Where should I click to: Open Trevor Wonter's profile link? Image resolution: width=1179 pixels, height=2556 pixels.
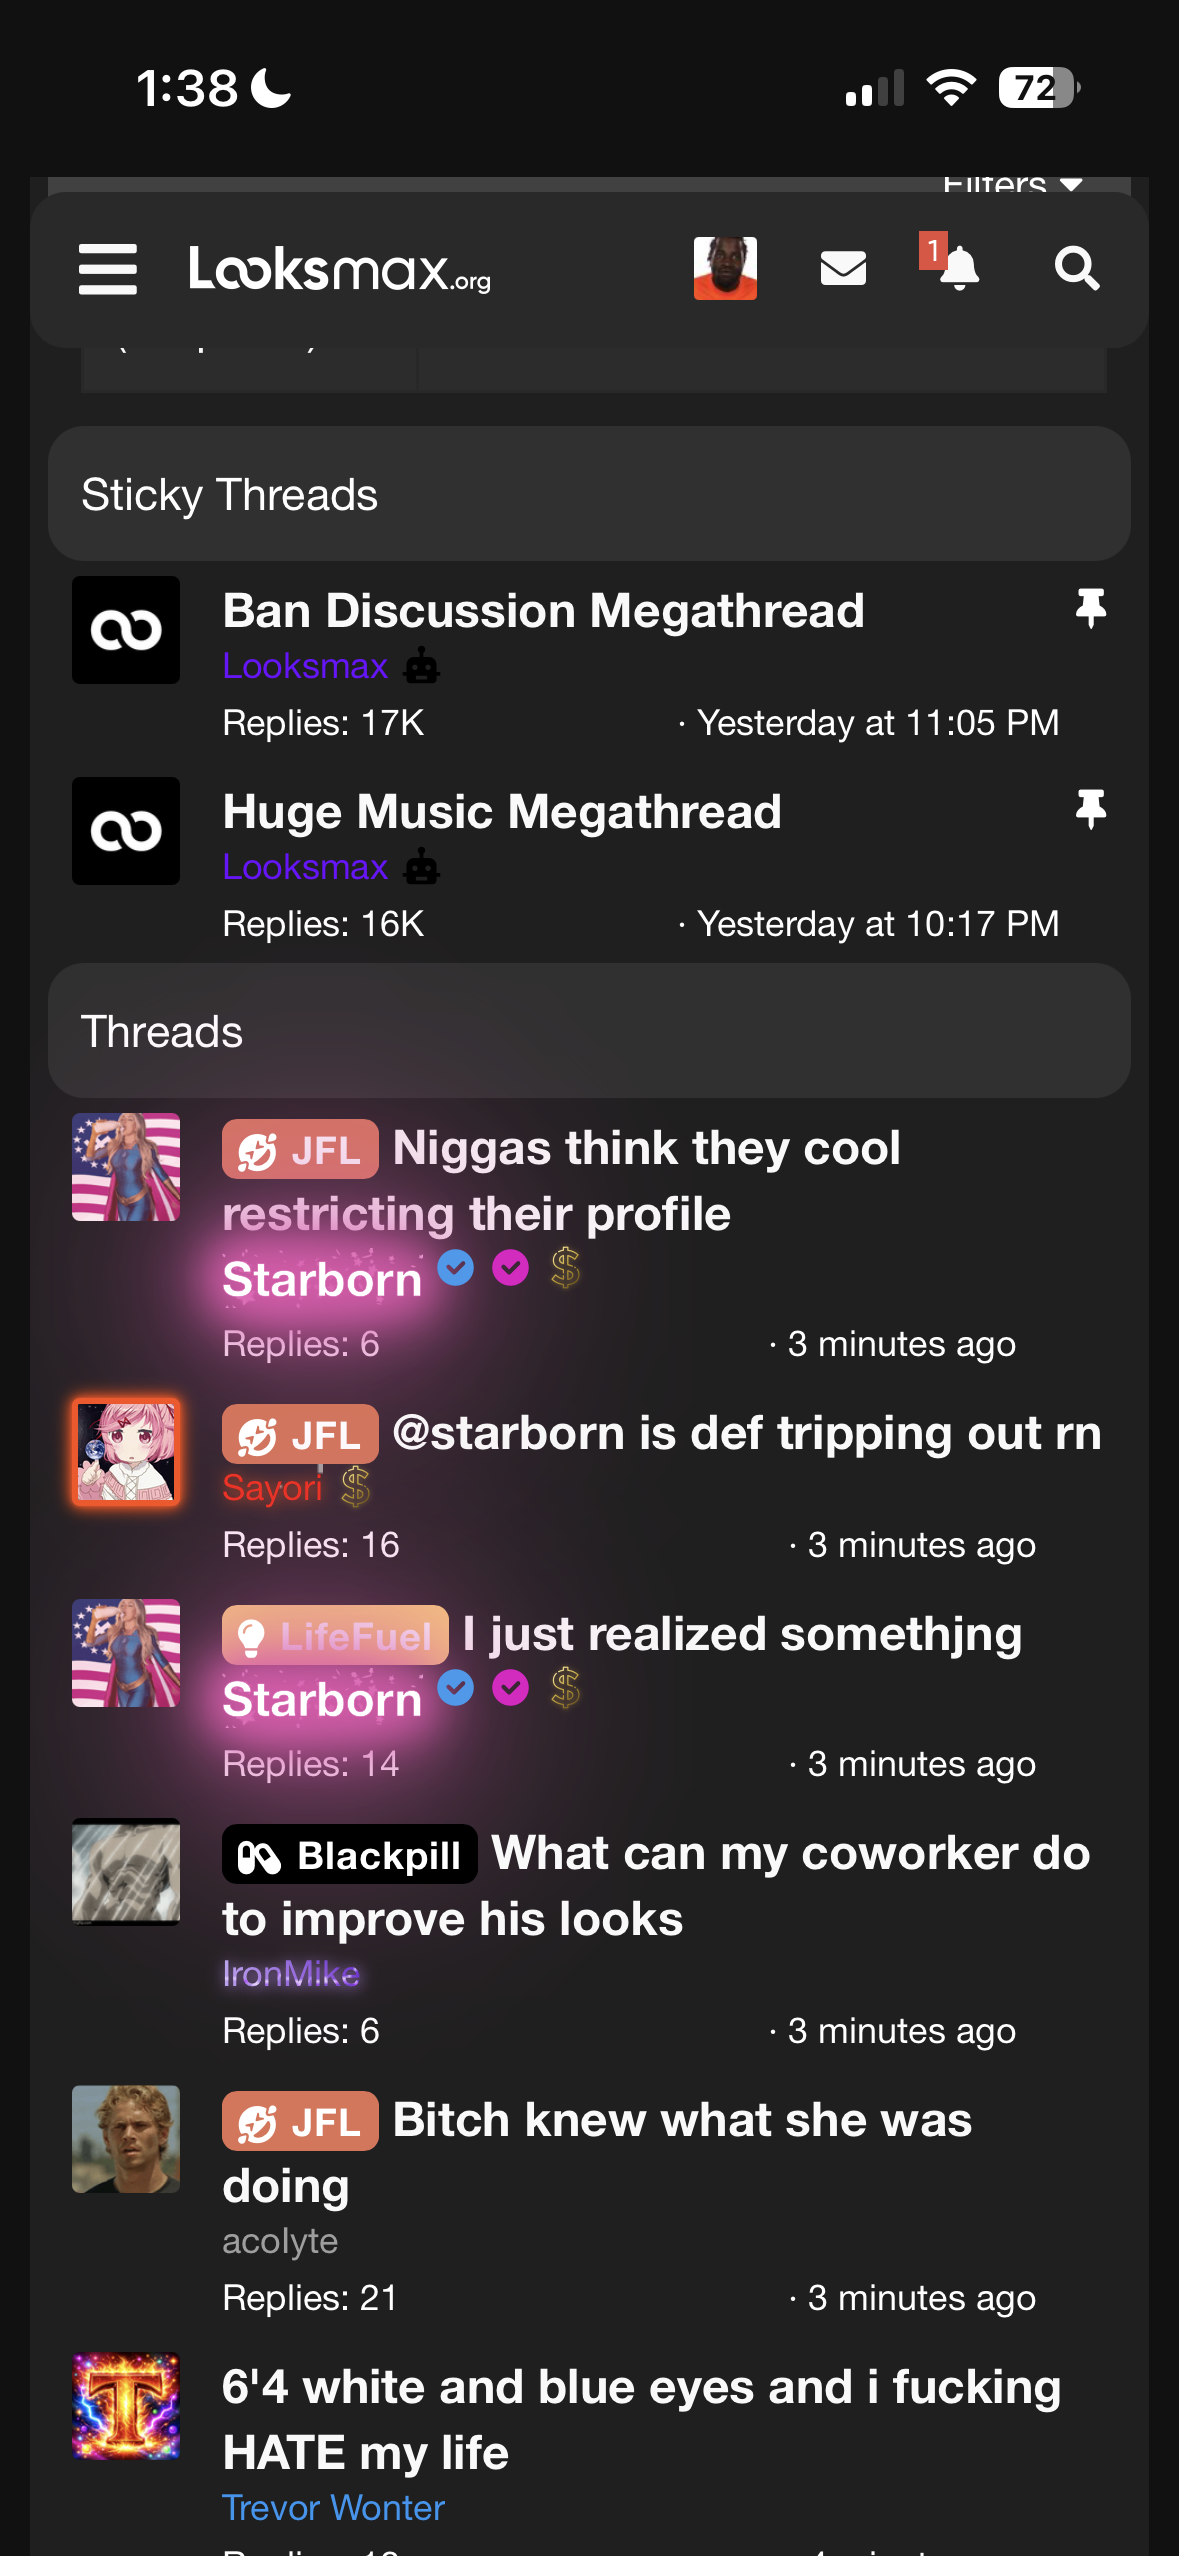333,2508
